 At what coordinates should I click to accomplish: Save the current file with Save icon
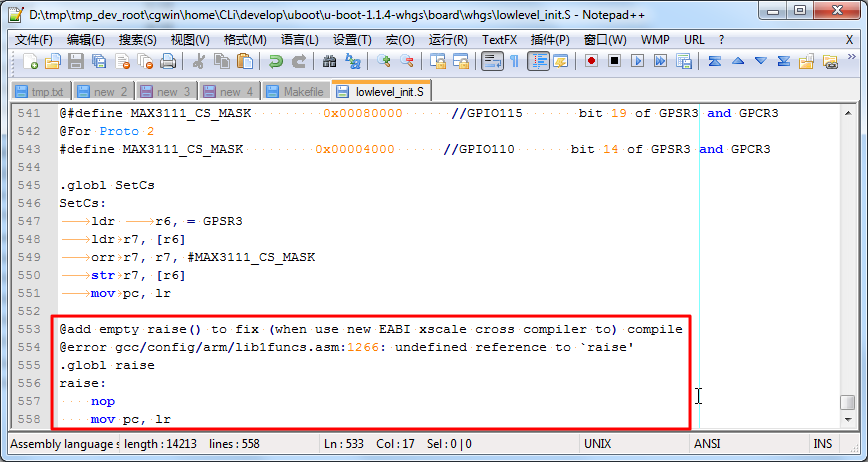(x=76, y=61)
